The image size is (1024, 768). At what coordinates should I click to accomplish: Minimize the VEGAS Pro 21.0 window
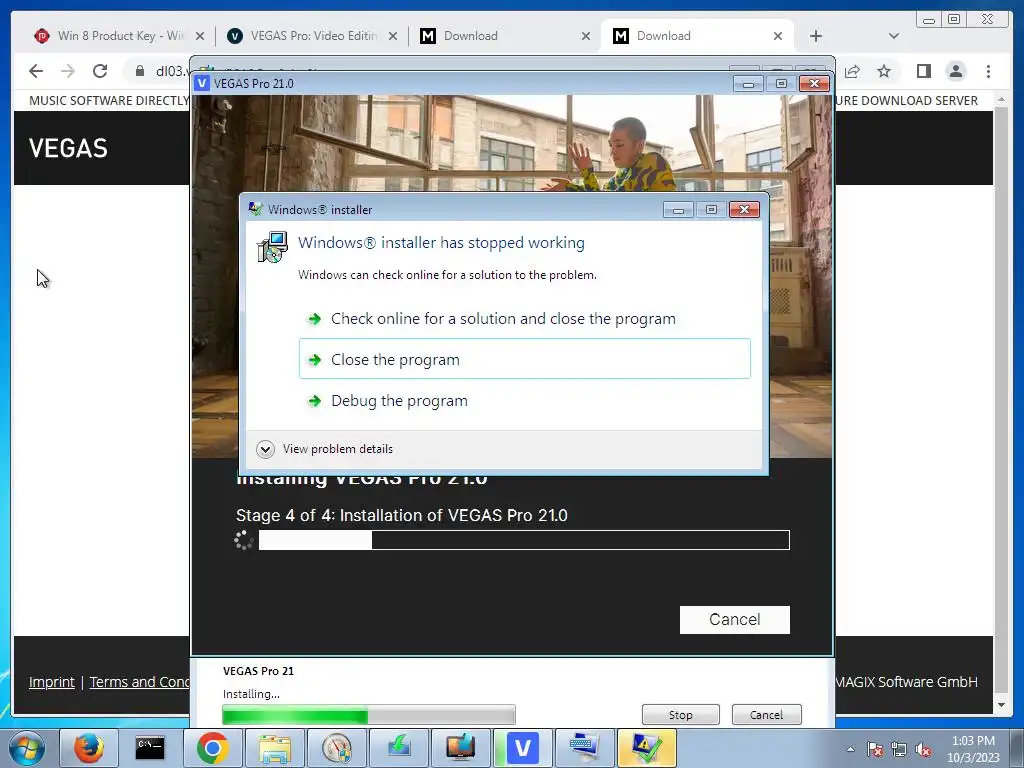[748, 84]
